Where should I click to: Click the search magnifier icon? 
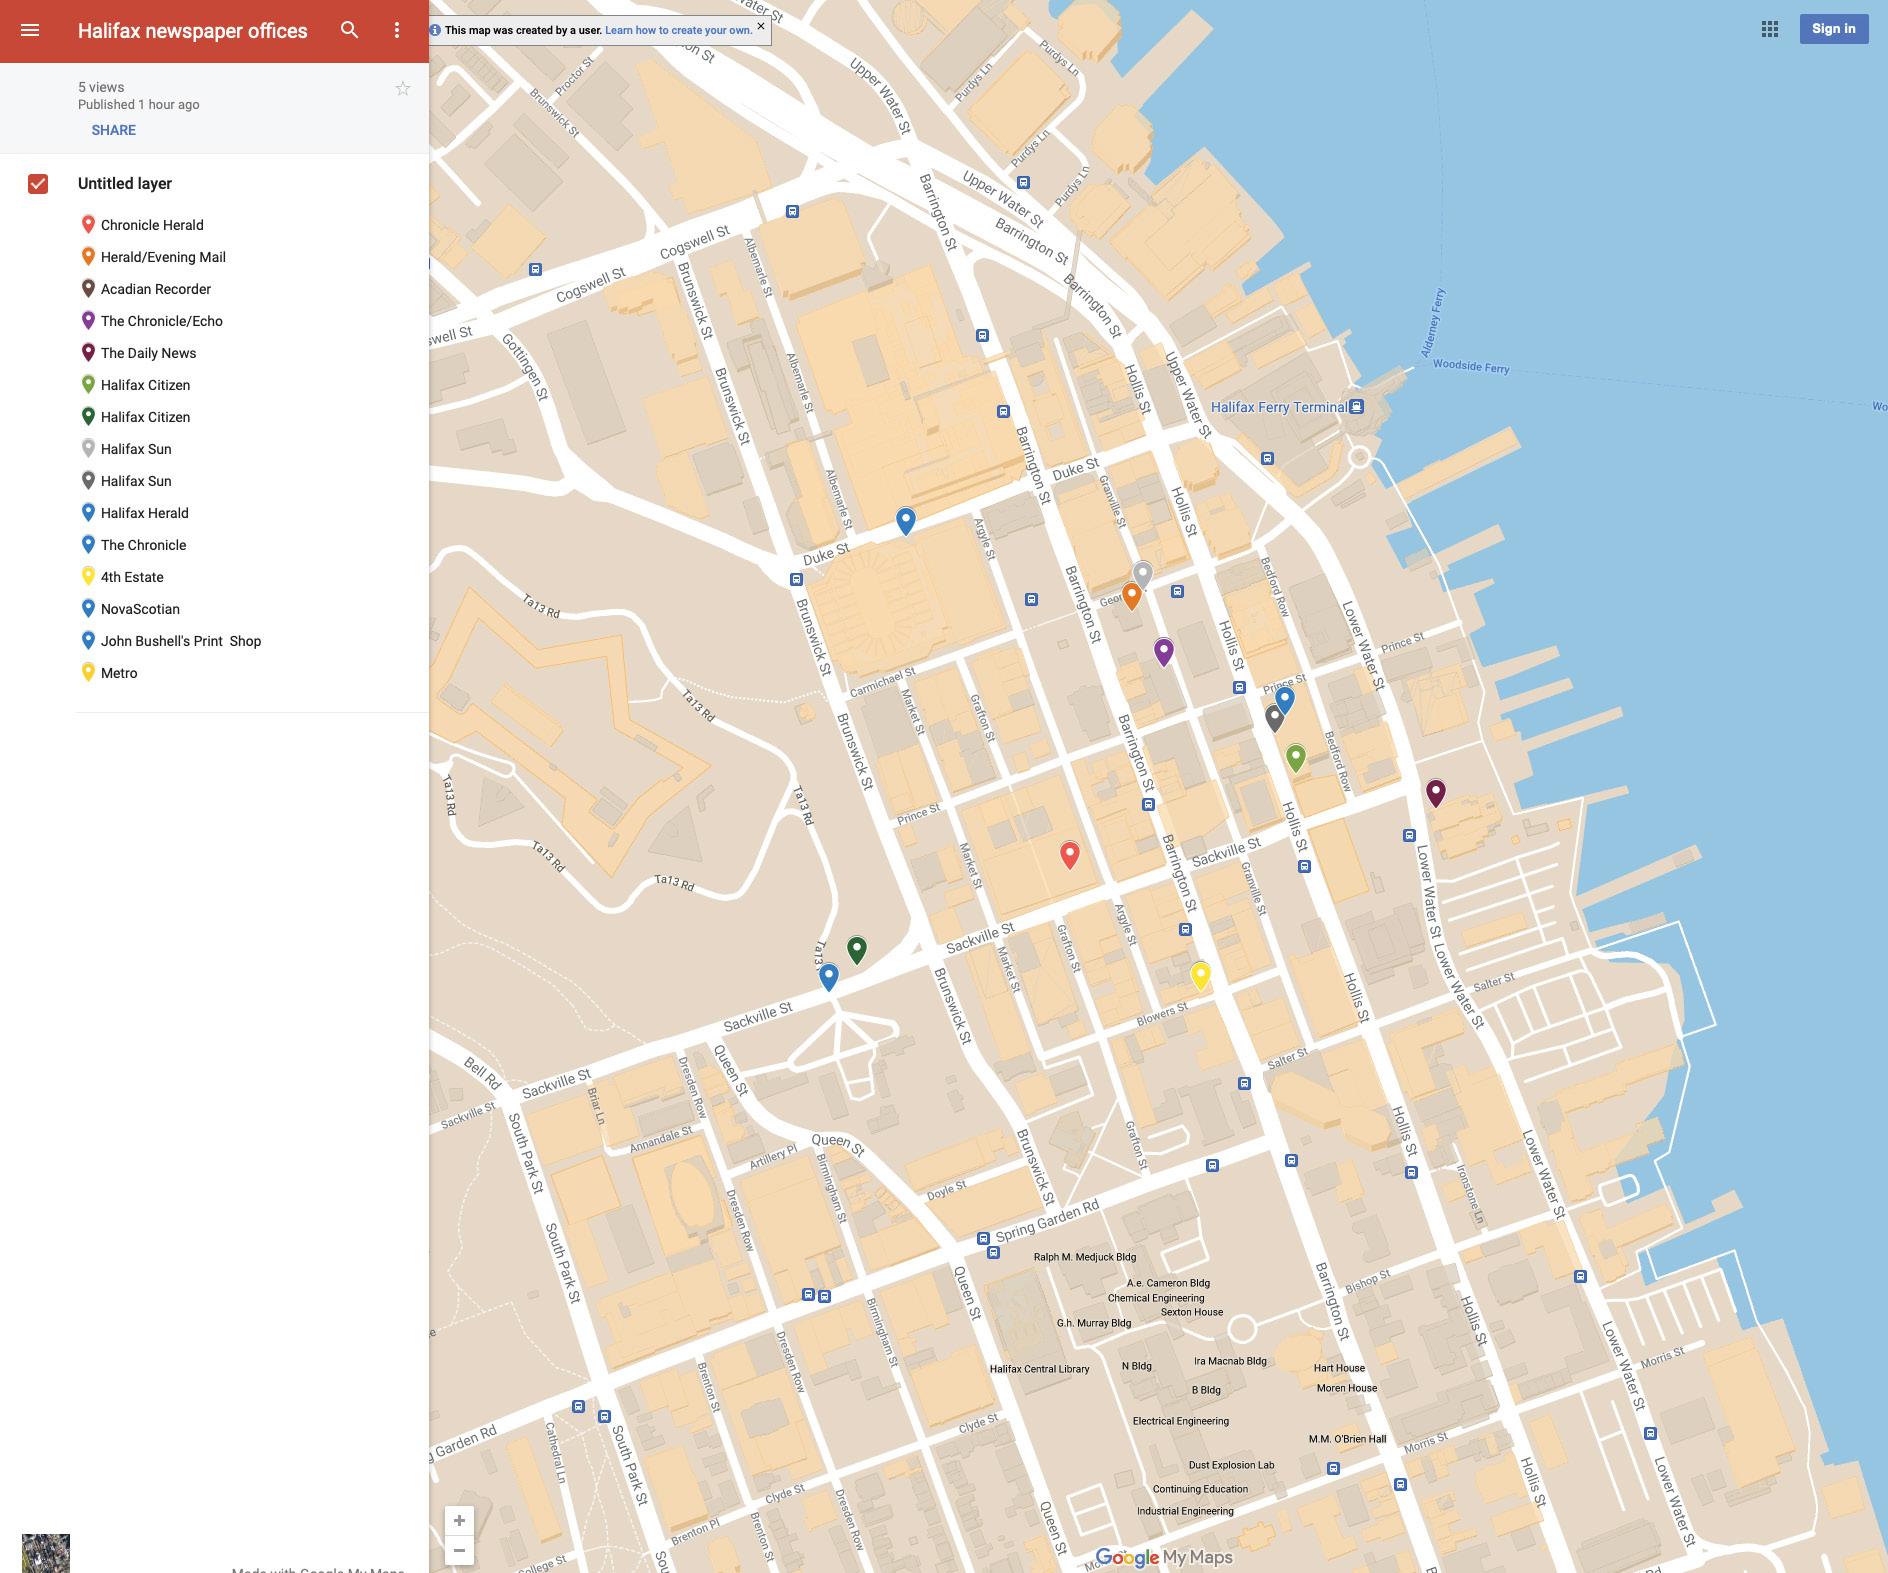[349, 30]
